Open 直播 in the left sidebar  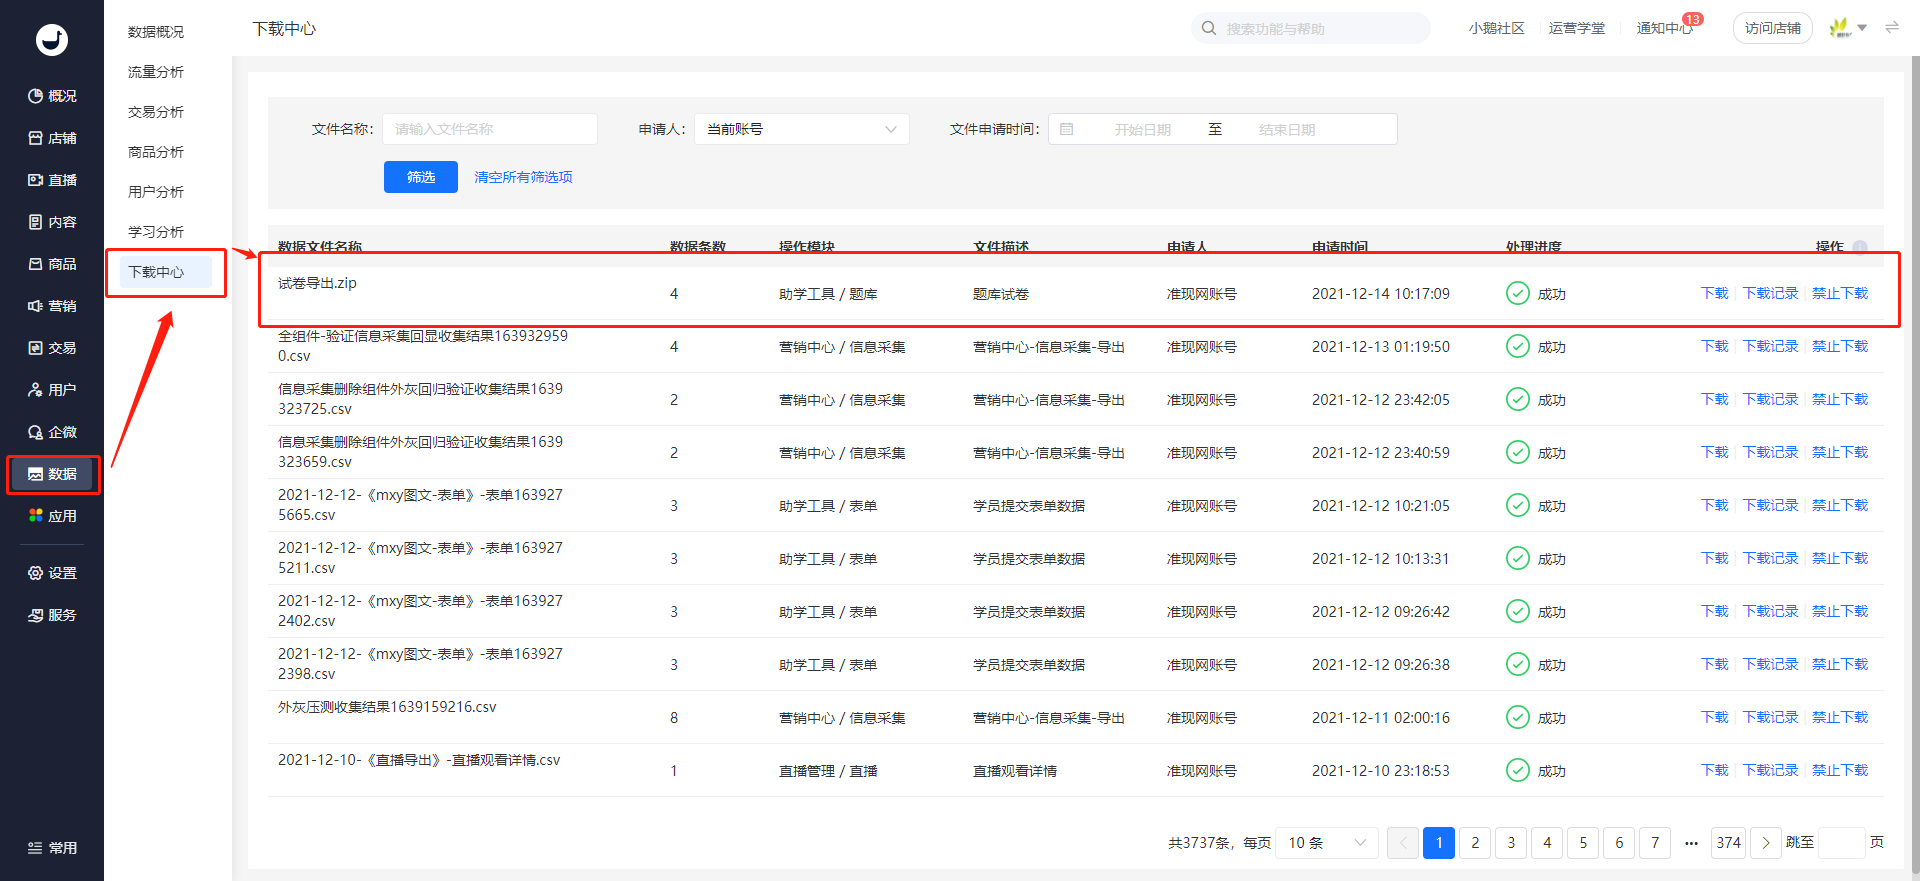pos(52,180)
